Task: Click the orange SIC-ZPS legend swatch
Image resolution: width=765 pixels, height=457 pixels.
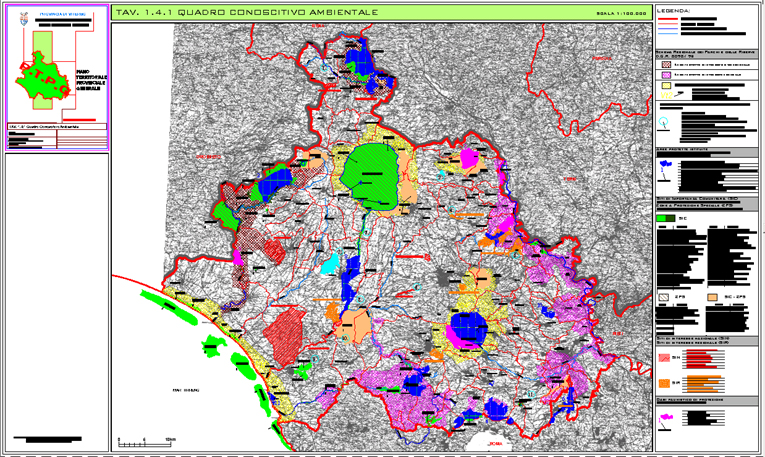Action: (712, 297)
